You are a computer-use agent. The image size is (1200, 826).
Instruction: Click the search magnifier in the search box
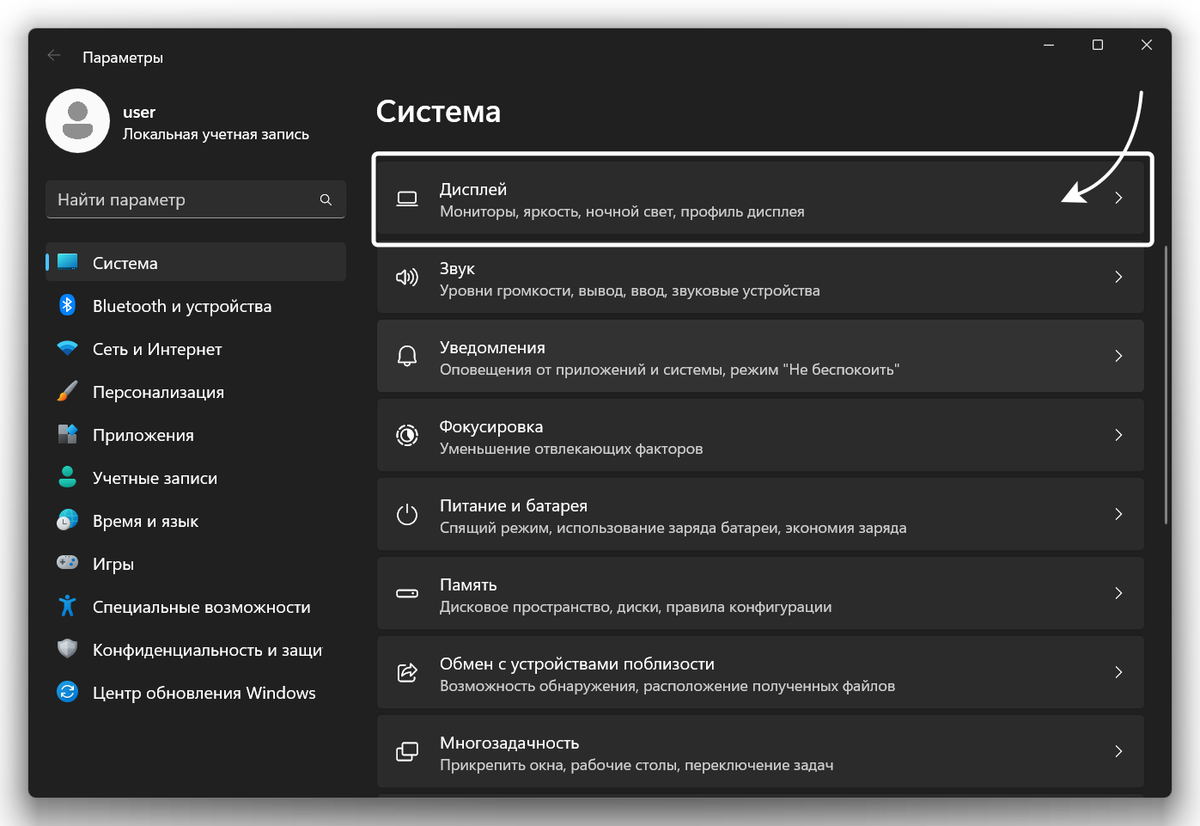tap(326, 199)
